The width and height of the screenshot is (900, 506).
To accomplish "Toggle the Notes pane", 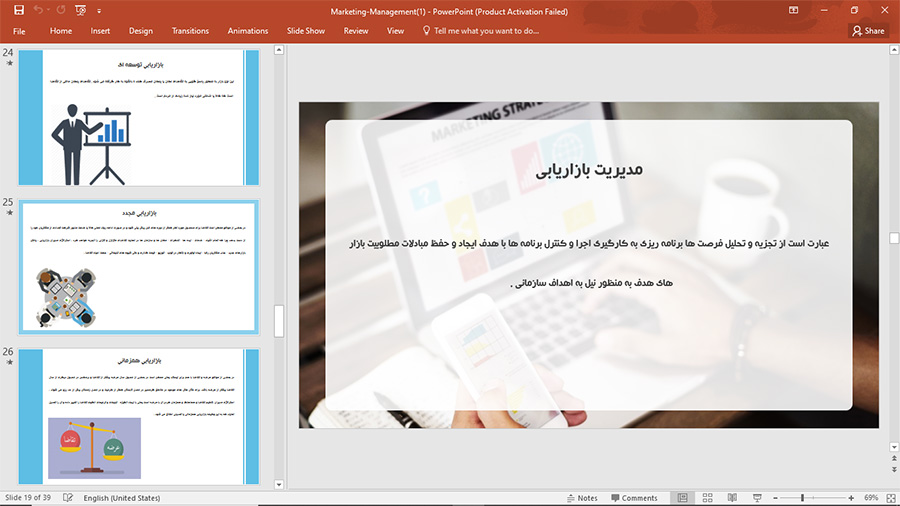I will pyautogui.click(x=580, y=497).
